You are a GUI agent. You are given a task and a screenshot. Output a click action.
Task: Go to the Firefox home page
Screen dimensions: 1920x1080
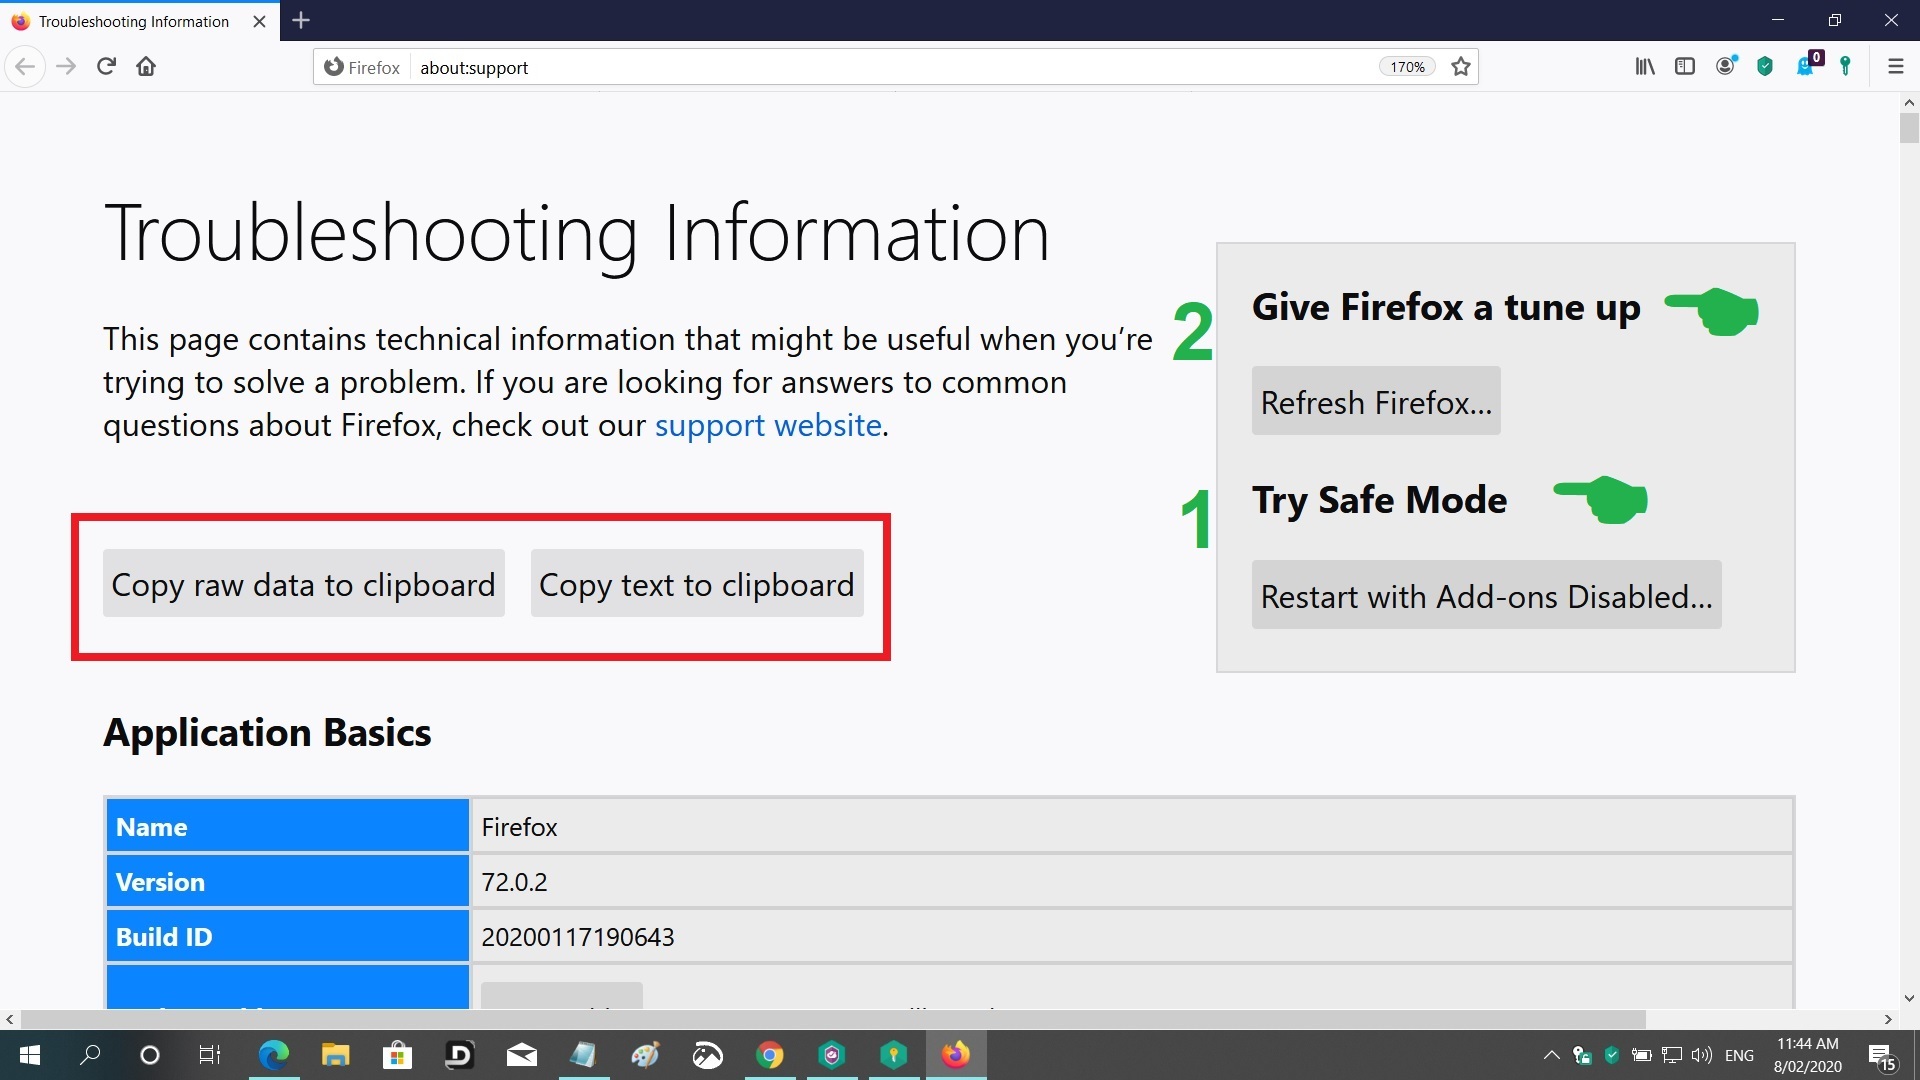click(x=146, y=67)
